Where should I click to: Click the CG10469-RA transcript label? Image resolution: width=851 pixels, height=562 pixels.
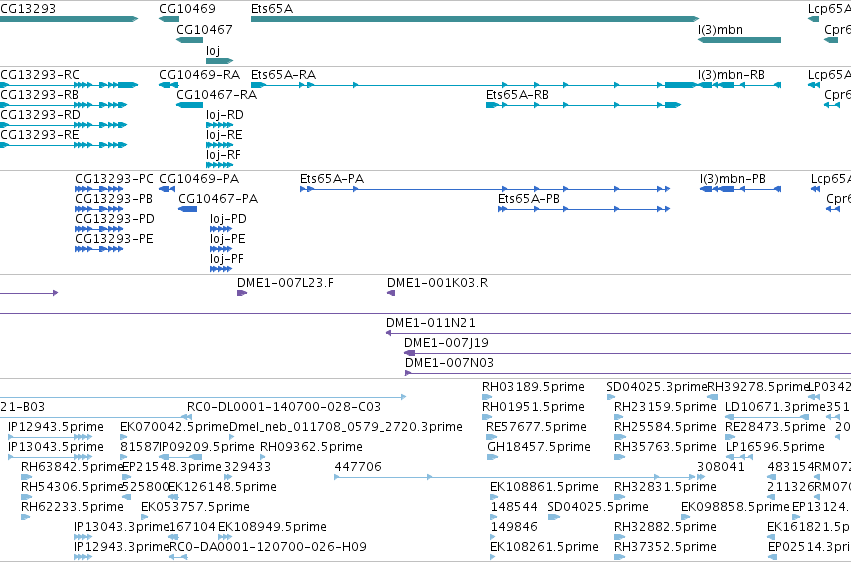pos(199,74)
